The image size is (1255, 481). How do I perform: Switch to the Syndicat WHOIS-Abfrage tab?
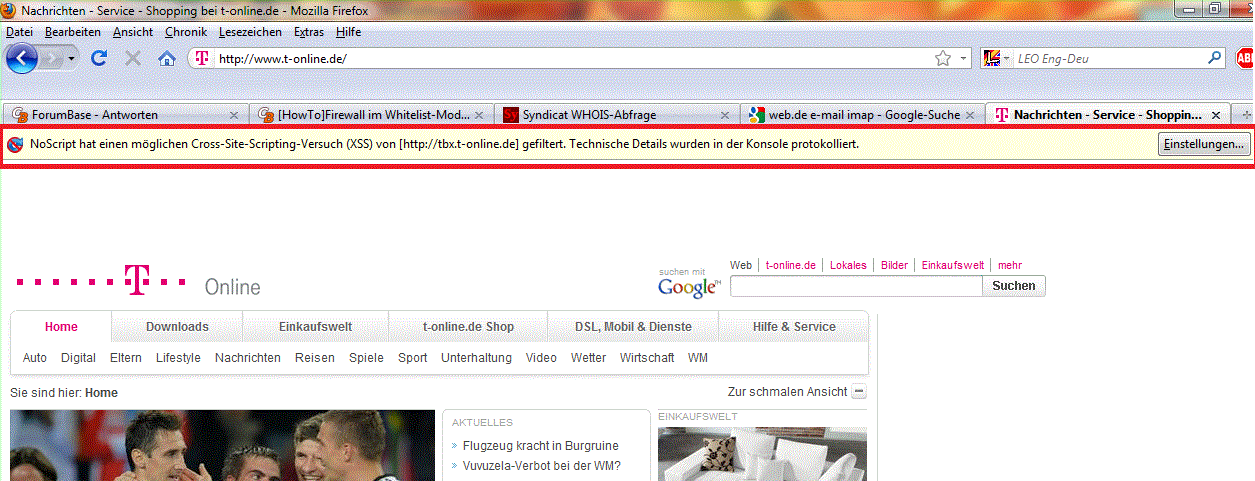point(617,115)
